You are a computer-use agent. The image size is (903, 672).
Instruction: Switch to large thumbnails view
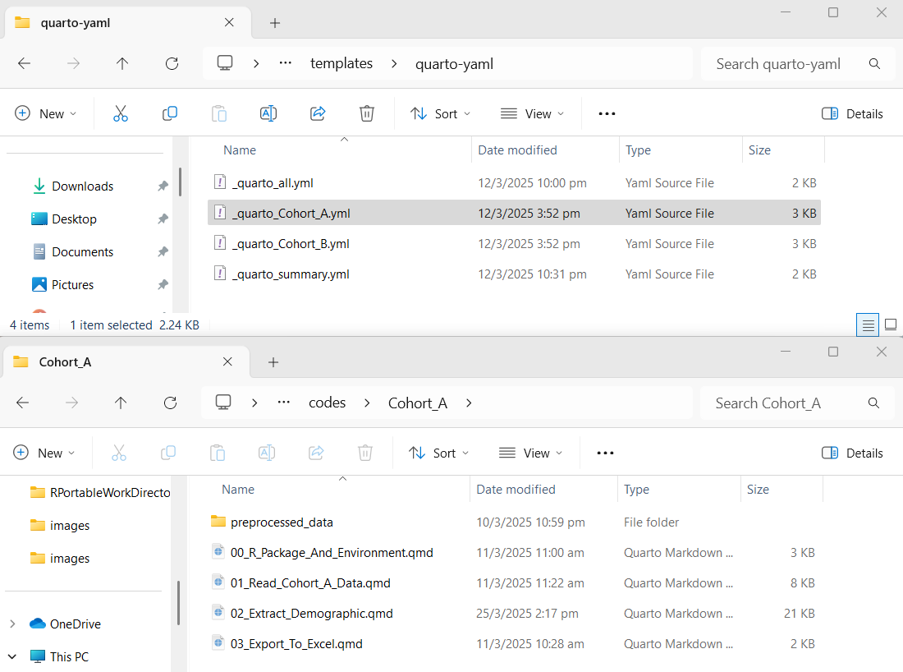coord(890,324)
